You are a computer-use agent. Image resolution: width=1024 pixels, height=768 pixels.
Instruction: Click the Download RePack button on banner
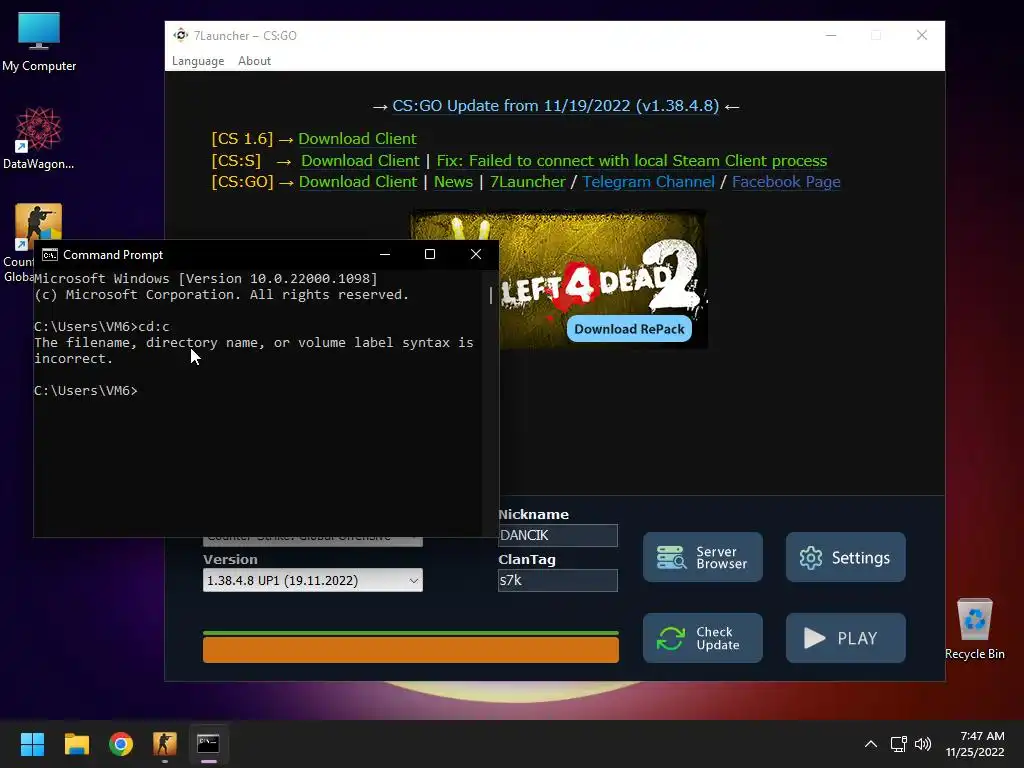[x=629, y=329]
